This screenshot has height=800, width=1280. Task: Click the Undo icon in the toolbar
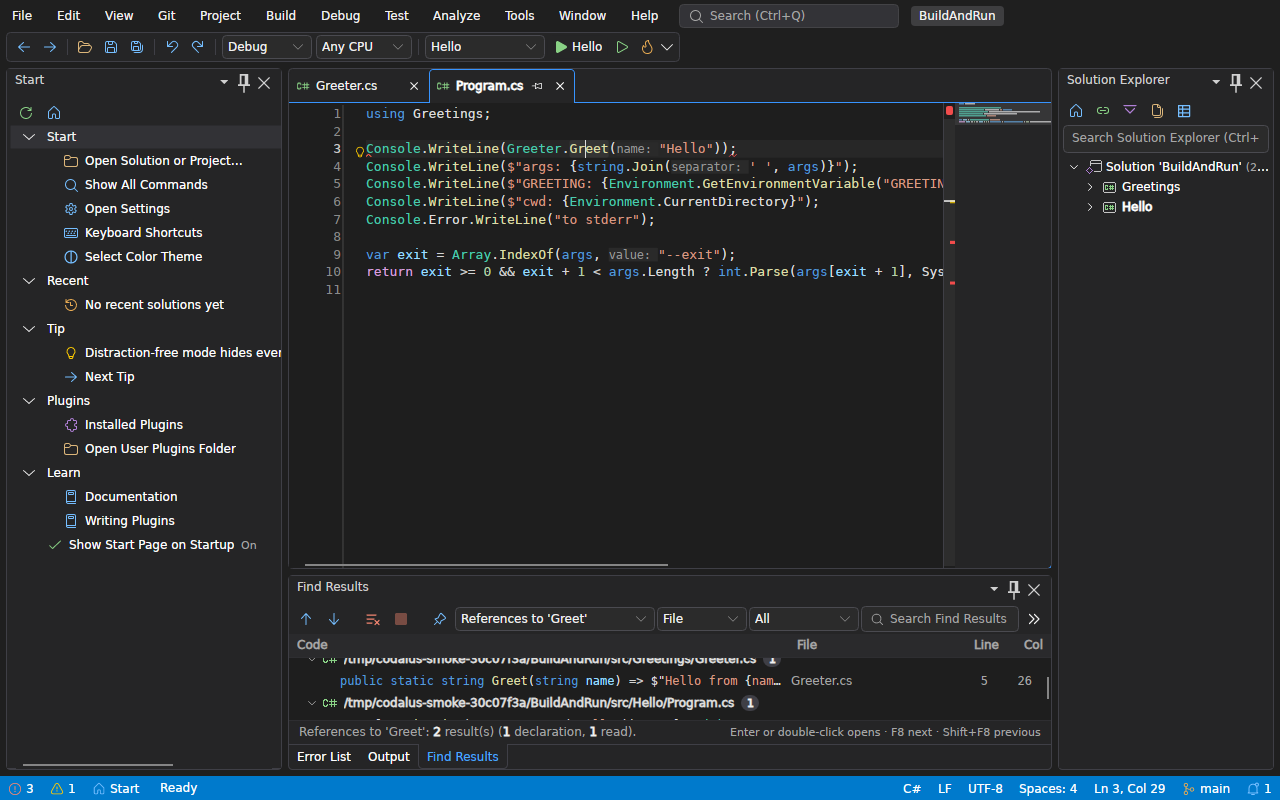coord(172,47)
